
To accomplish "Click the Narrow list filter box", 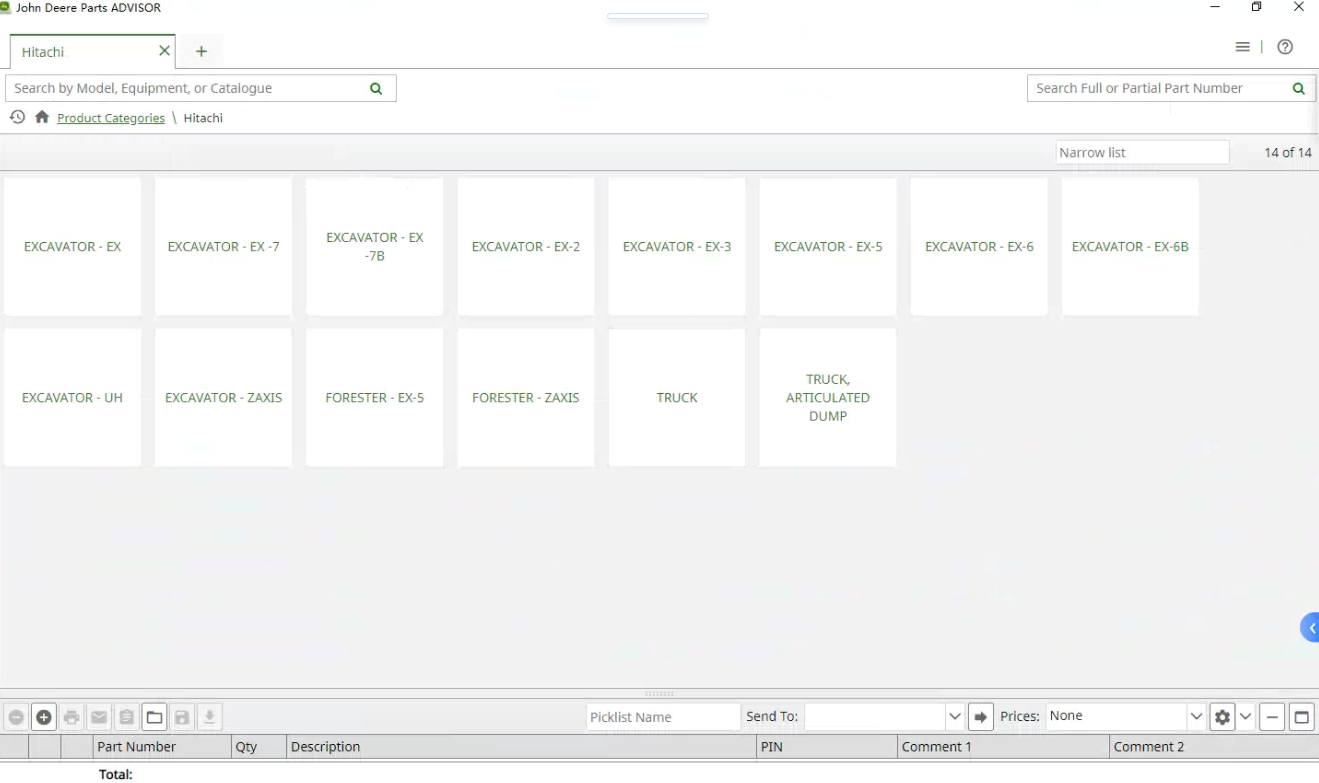I will click(x=1142, y=152).
